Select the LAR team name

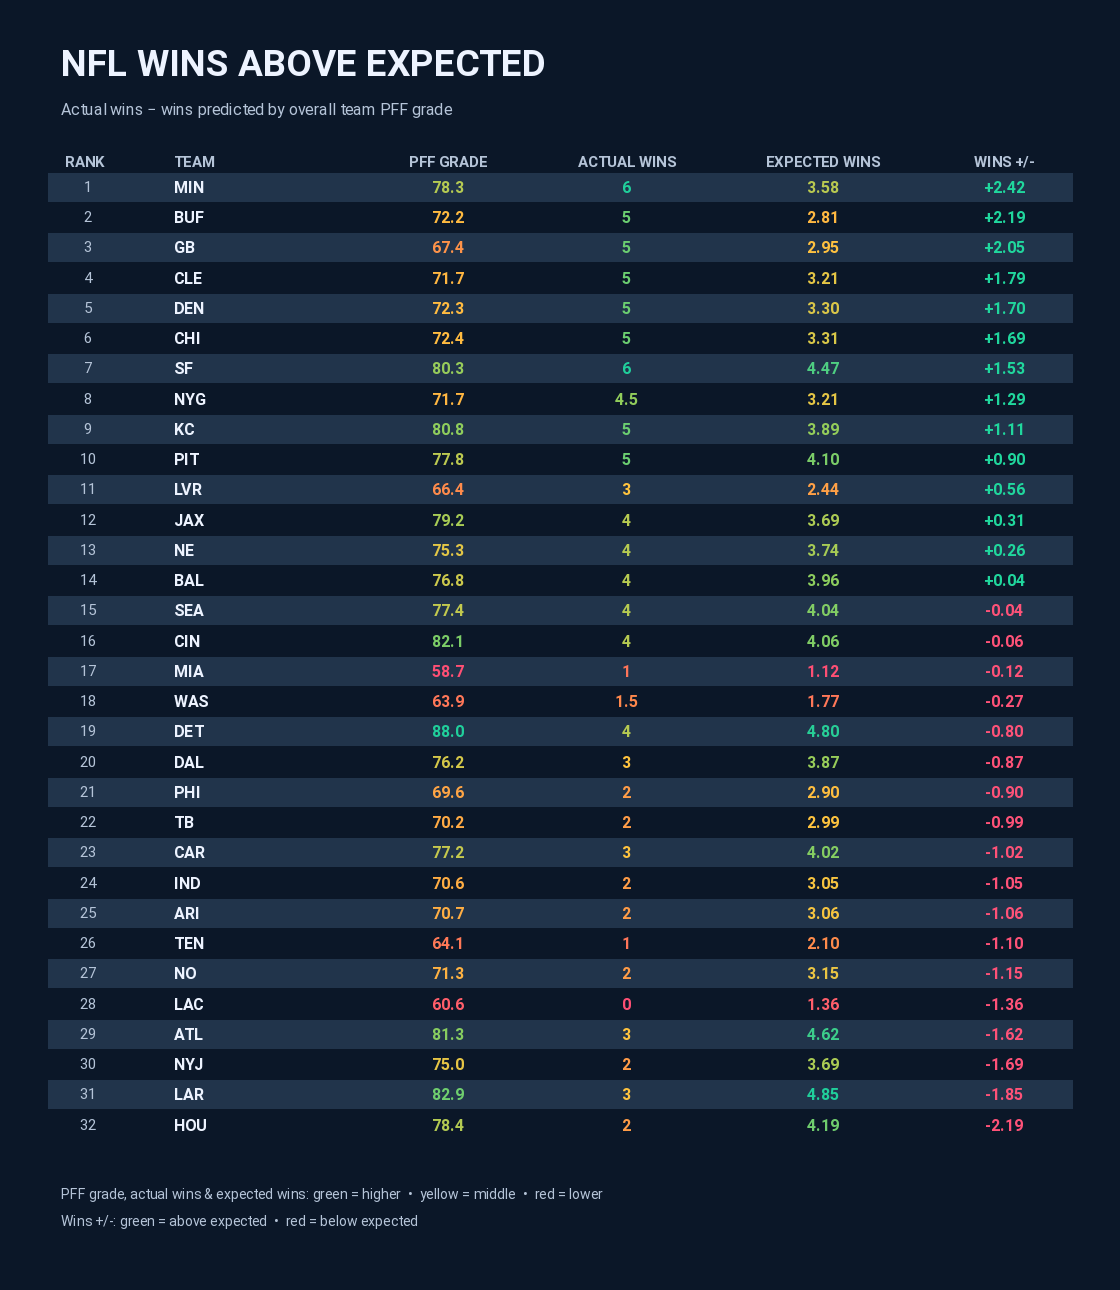click(189, 1094)
